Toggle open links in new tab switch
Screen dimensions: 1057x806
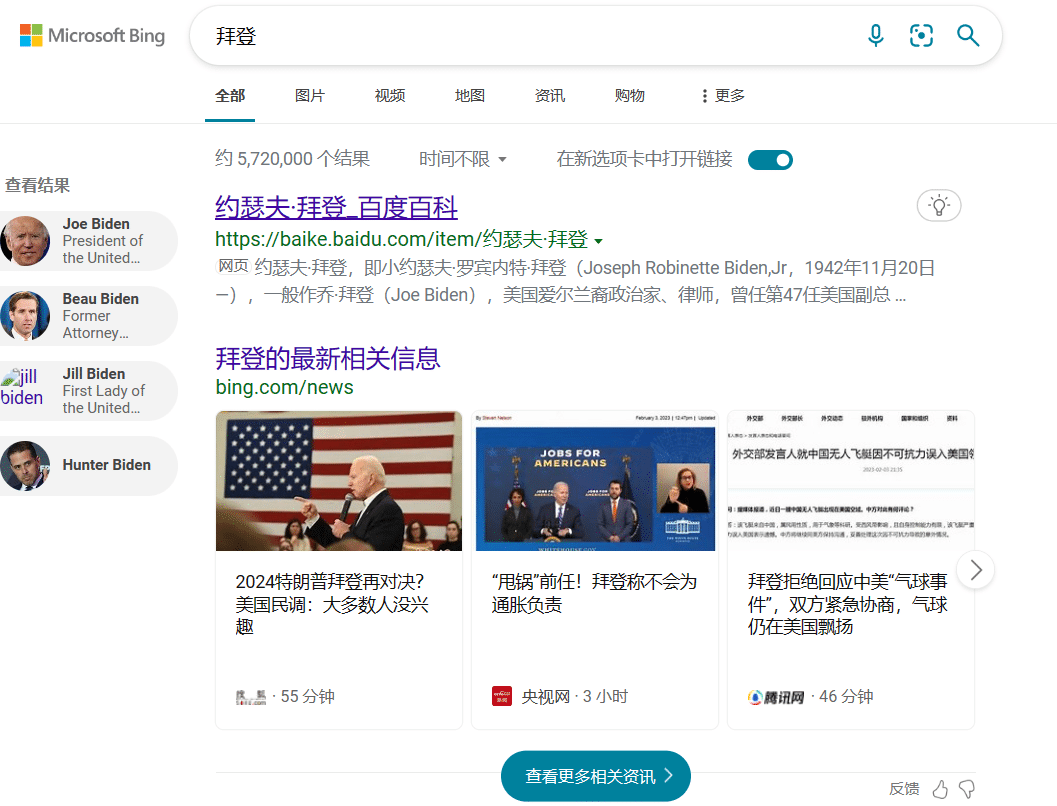[x=770, y=160]
